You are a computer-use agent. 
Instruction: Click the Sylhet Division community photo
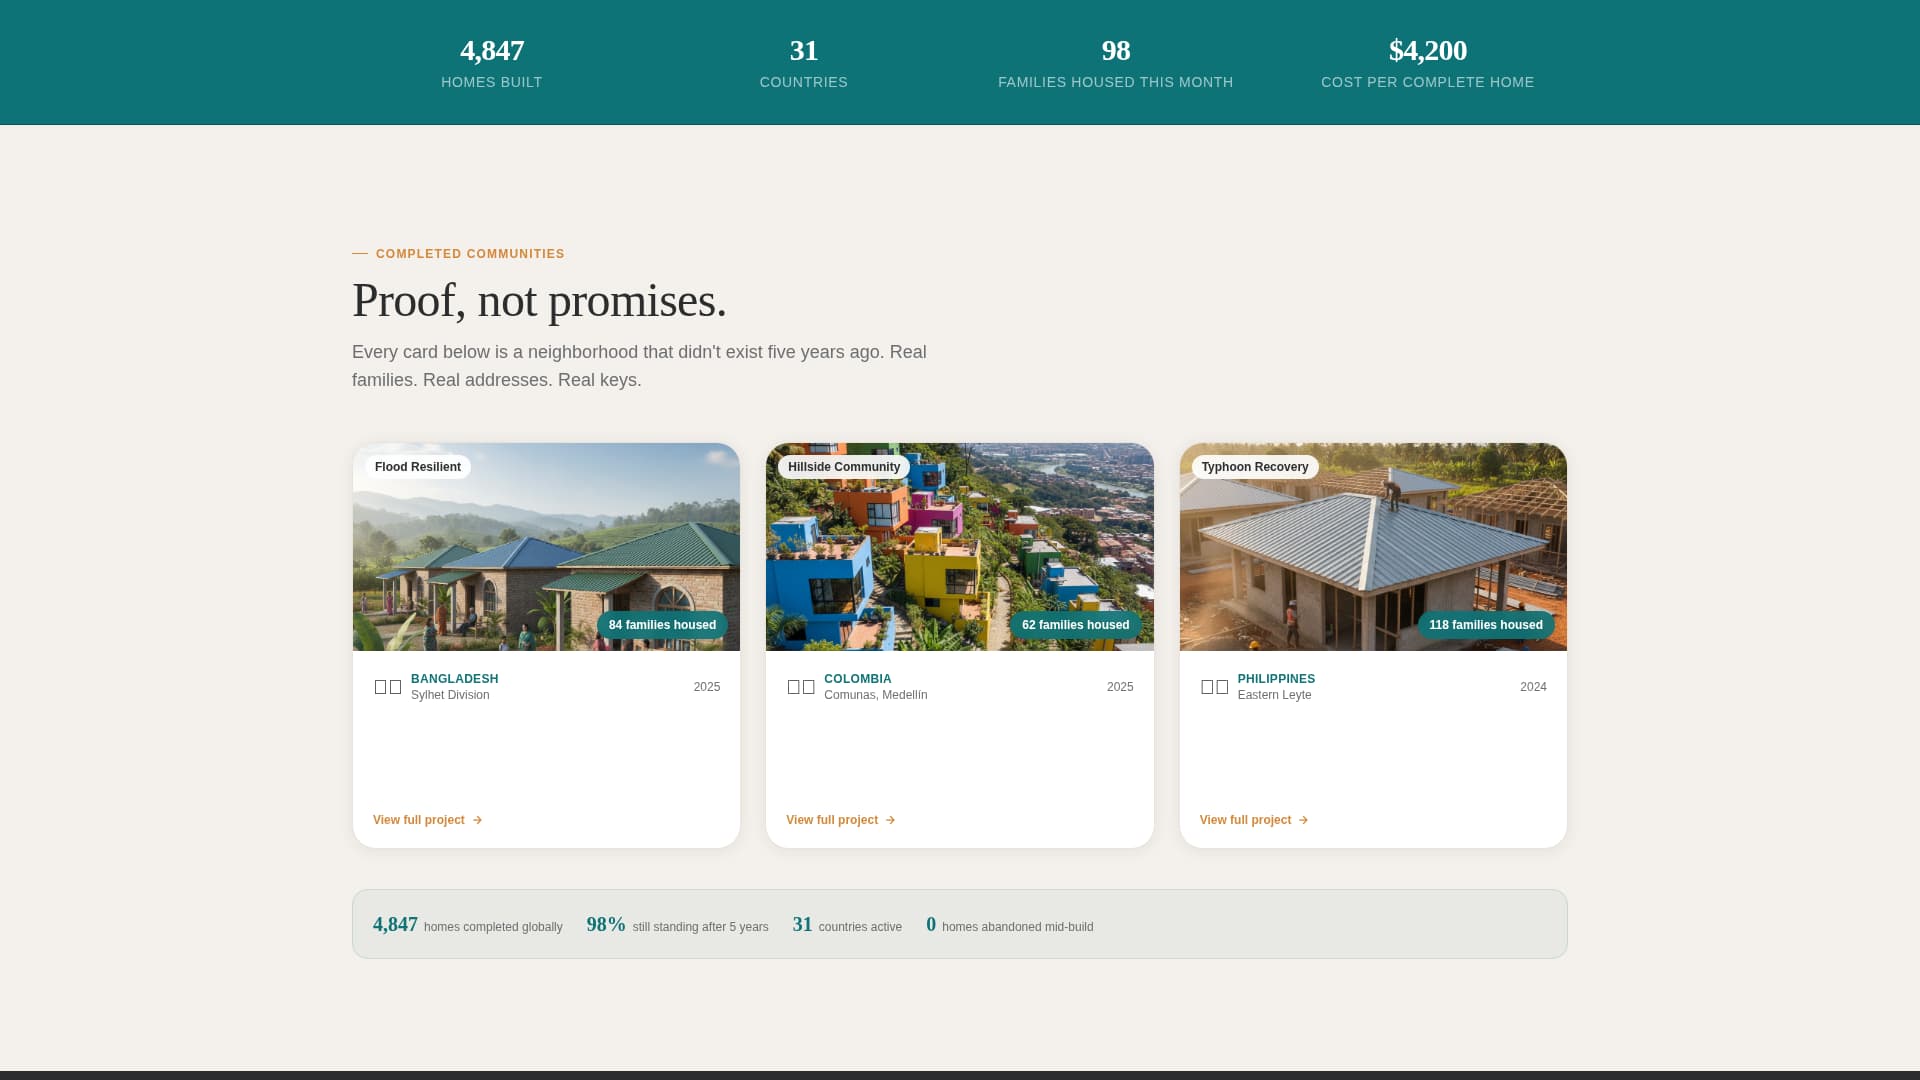click(x=546, y=546)
